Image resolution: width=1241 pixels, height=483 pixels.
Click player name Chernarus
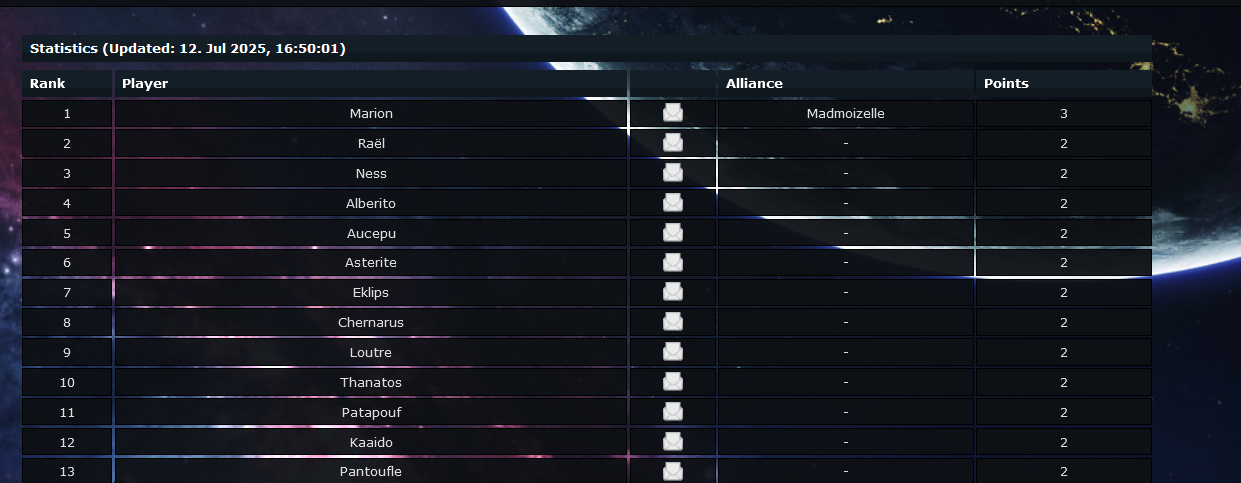[x=371, y=323]
